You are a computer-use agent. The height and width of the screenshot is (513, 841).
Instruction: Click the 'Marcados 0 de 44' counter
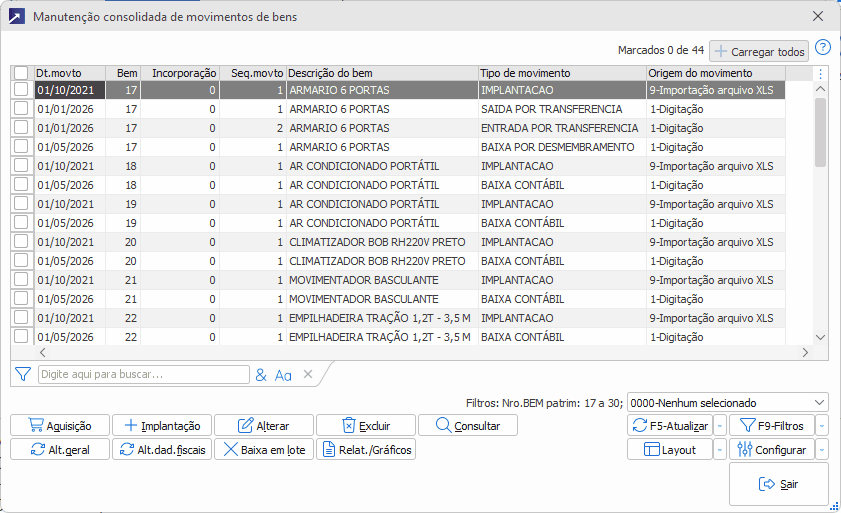661,50
